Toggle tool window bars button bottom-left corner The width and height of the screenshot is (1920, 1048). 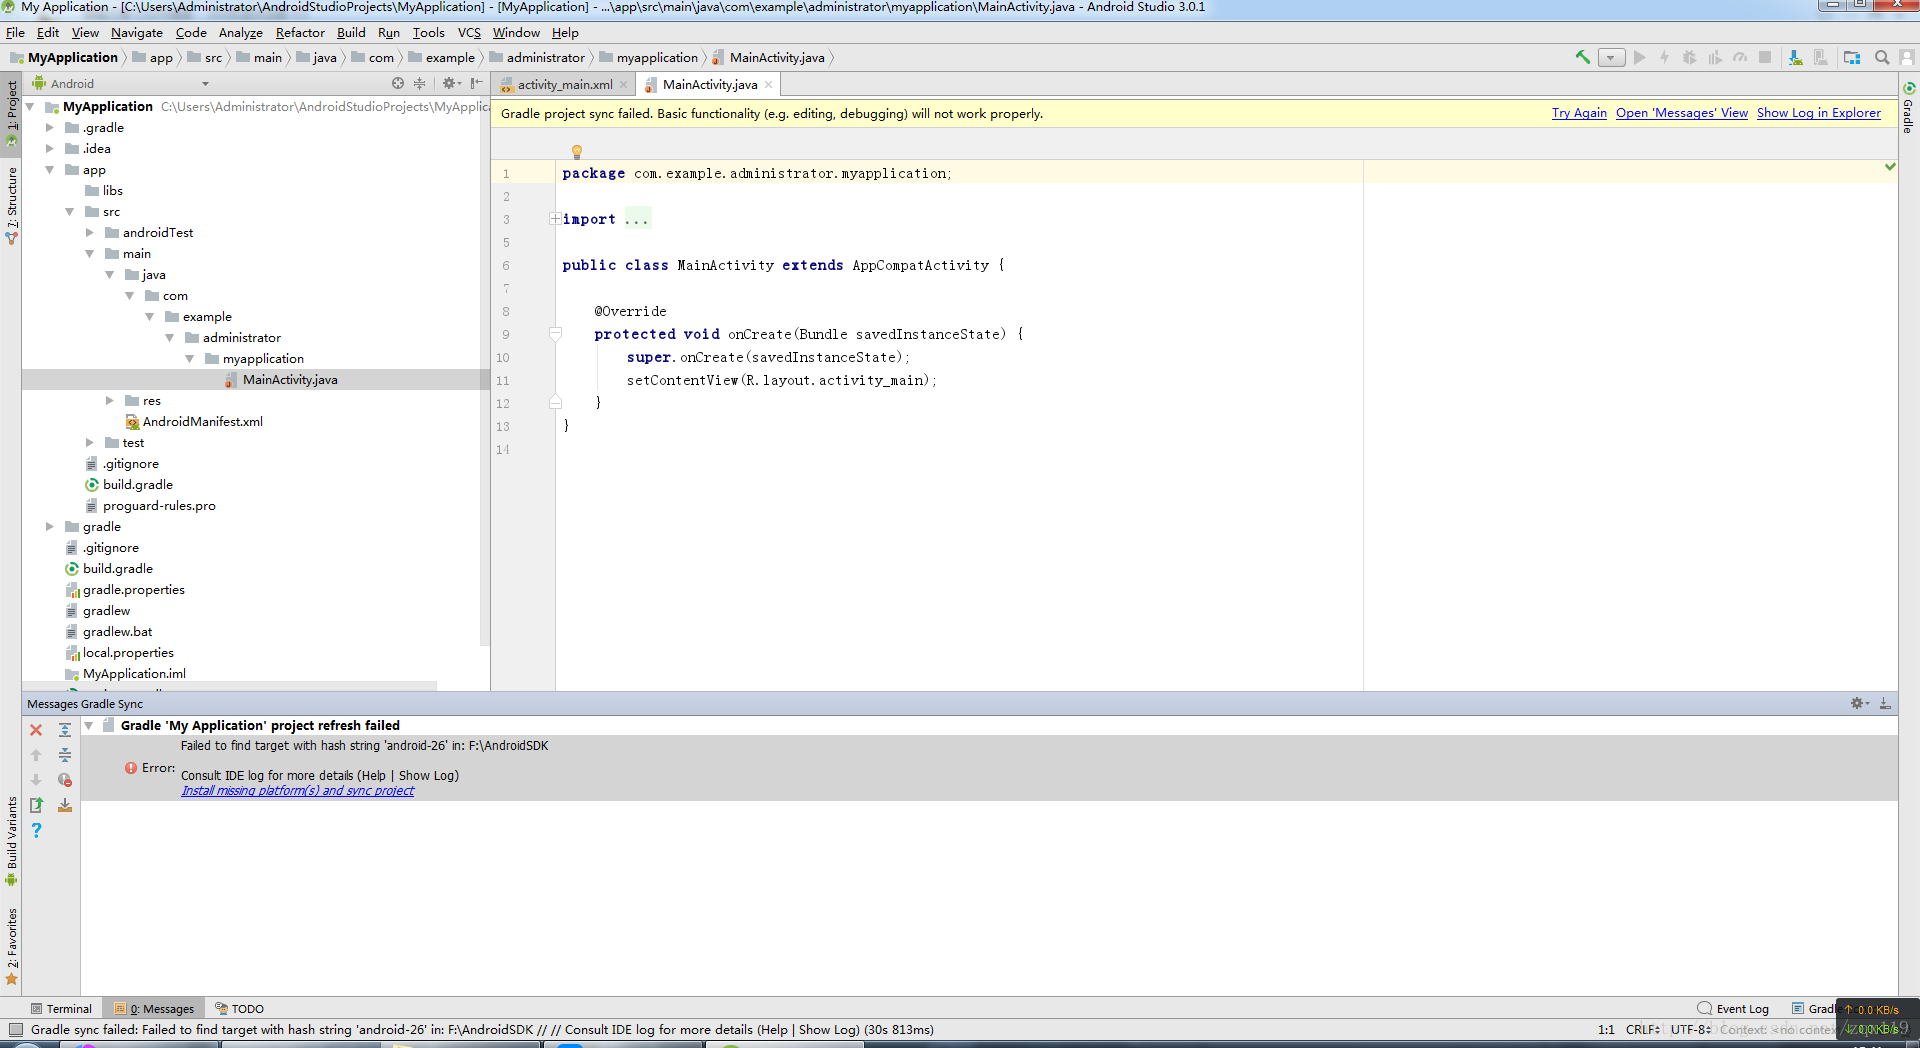pyautogui.click(x=15, y=1030)
